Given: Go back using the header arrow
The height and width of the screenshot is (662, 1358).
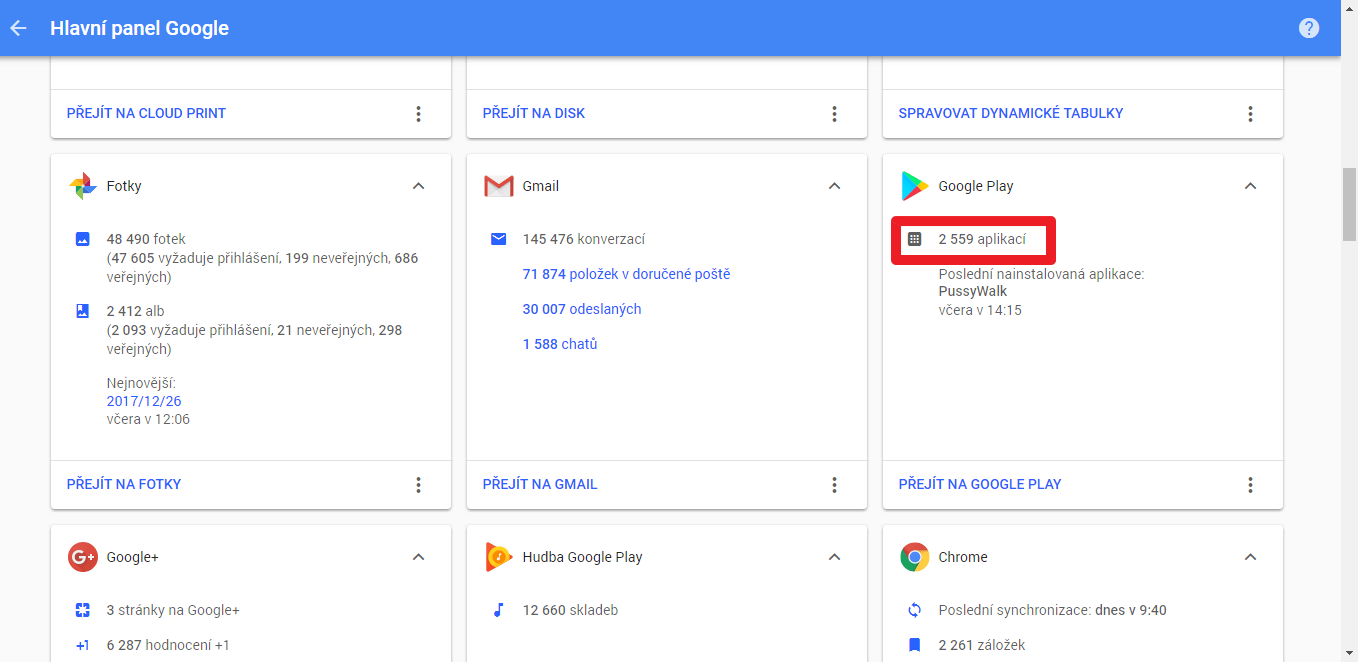Looking at the screenshot, I should click(18, 28).
